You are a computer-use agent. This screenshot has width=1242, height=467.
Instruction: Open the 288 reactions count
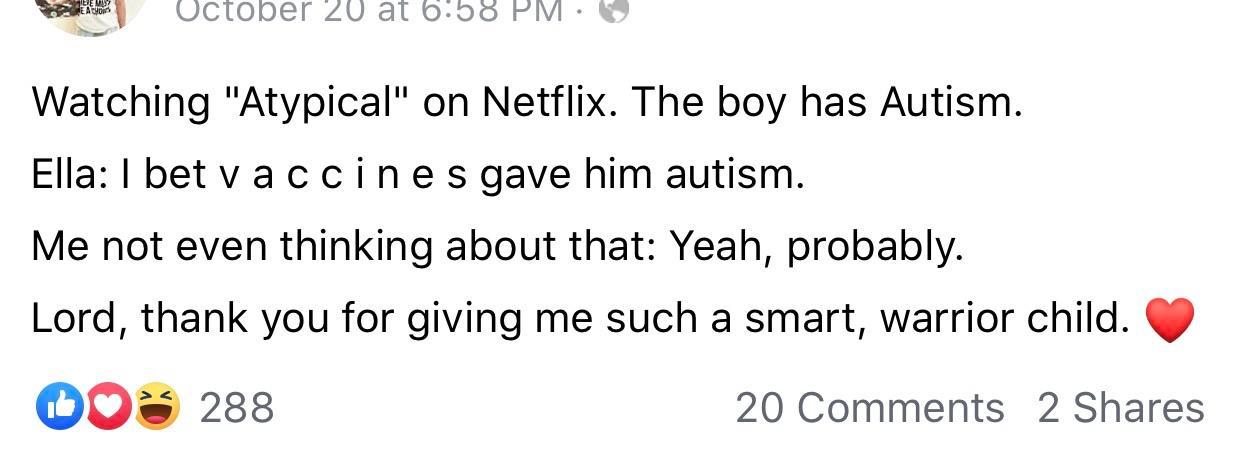point(237,408)
